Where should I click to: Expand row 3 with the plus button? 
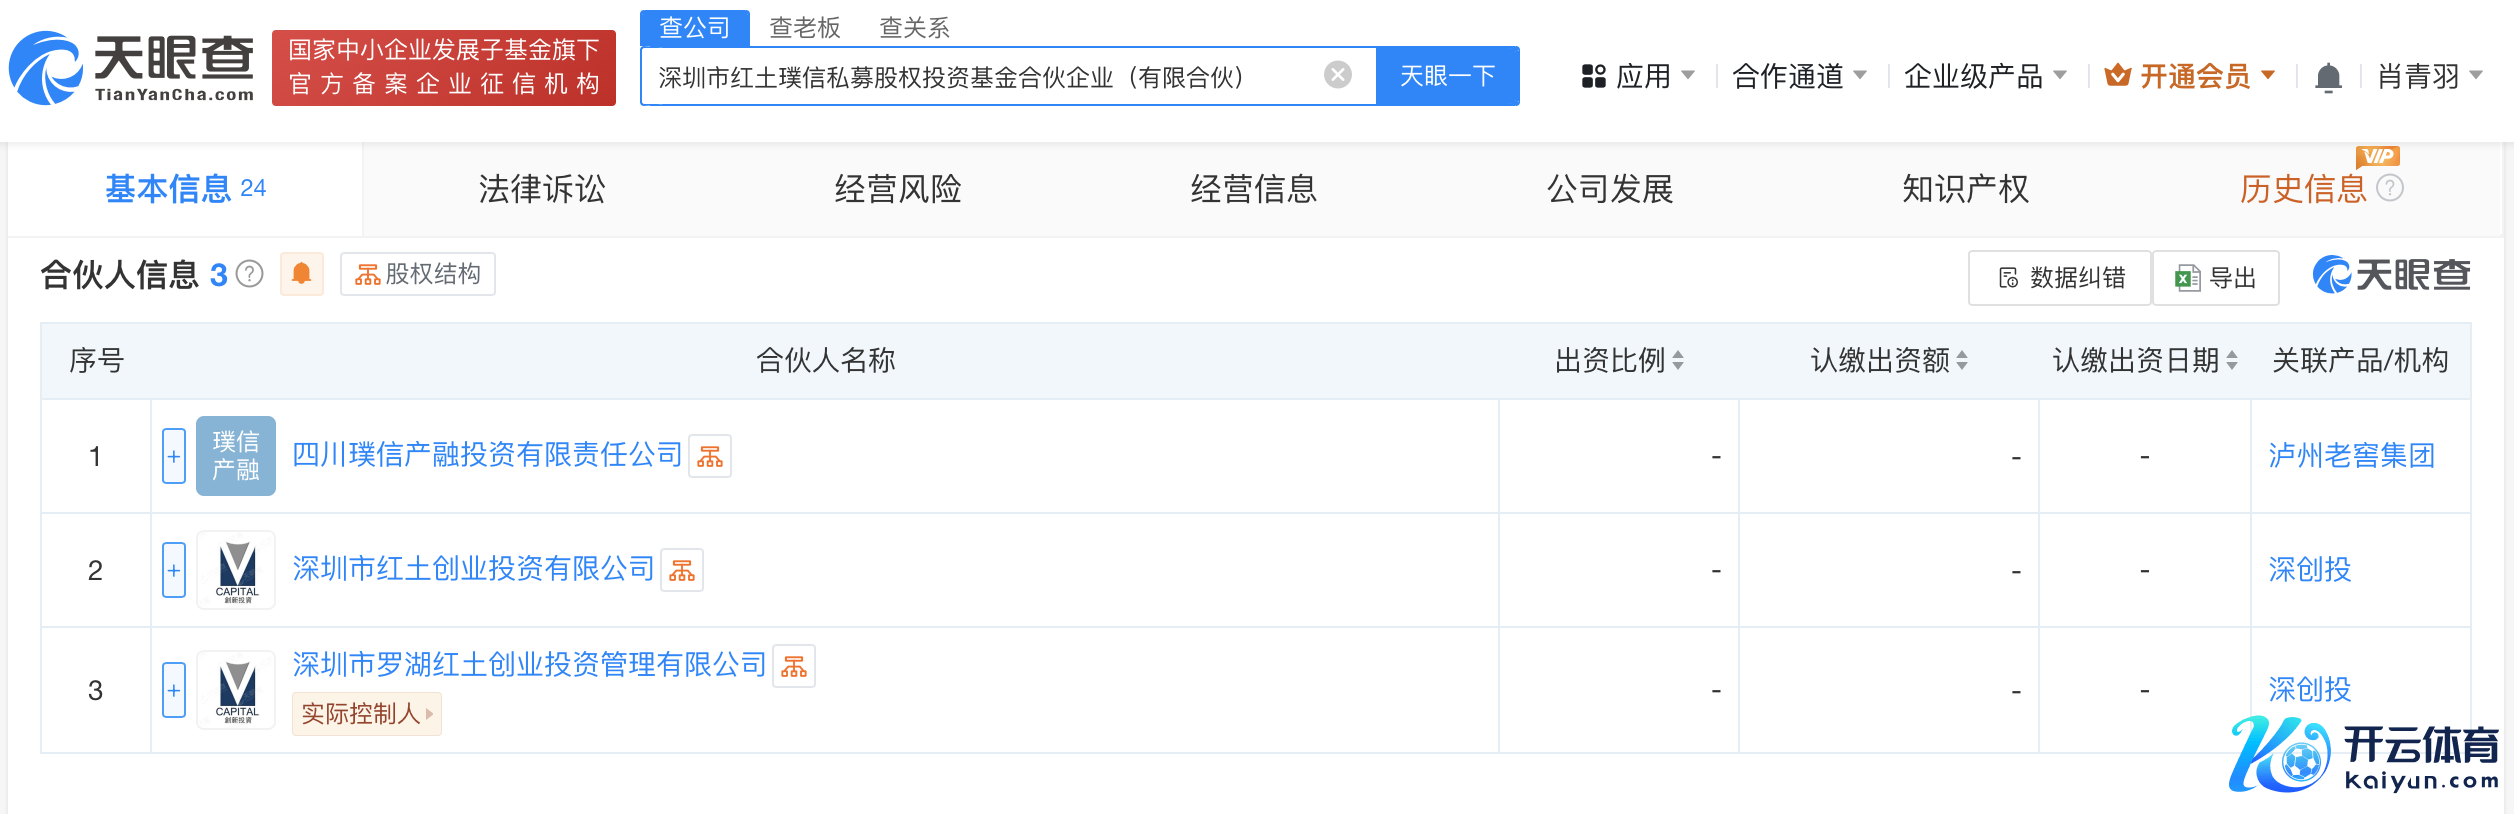tap(174, 691)
